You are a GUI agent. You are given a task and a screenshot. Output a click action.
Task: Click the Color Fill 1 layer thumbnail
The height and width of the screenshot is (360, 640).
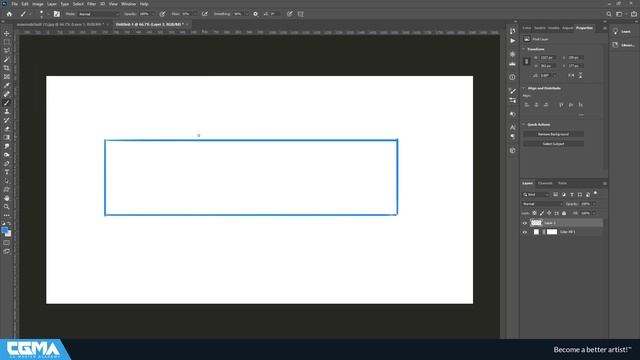click(536, 232)
